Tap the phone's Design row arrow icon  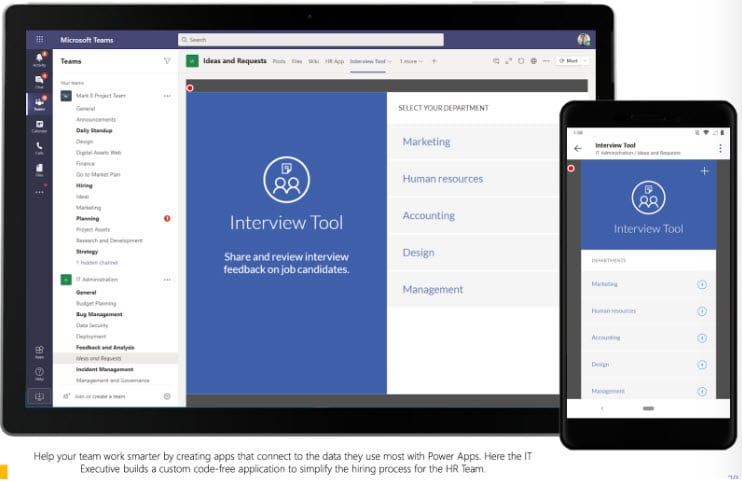702,365
